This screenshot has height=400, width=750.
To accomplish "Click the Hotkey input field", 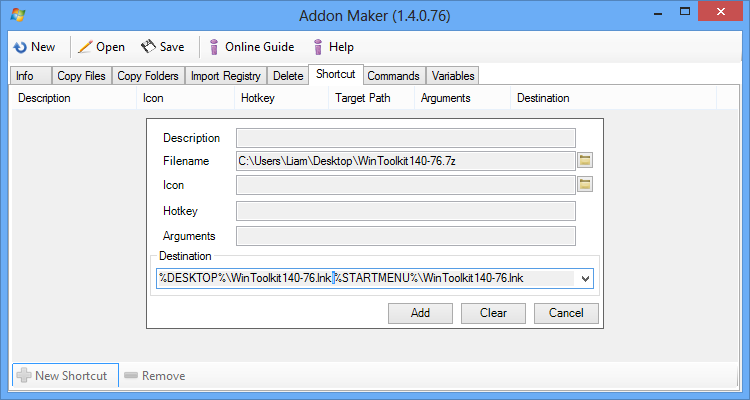I will point(406,211).
